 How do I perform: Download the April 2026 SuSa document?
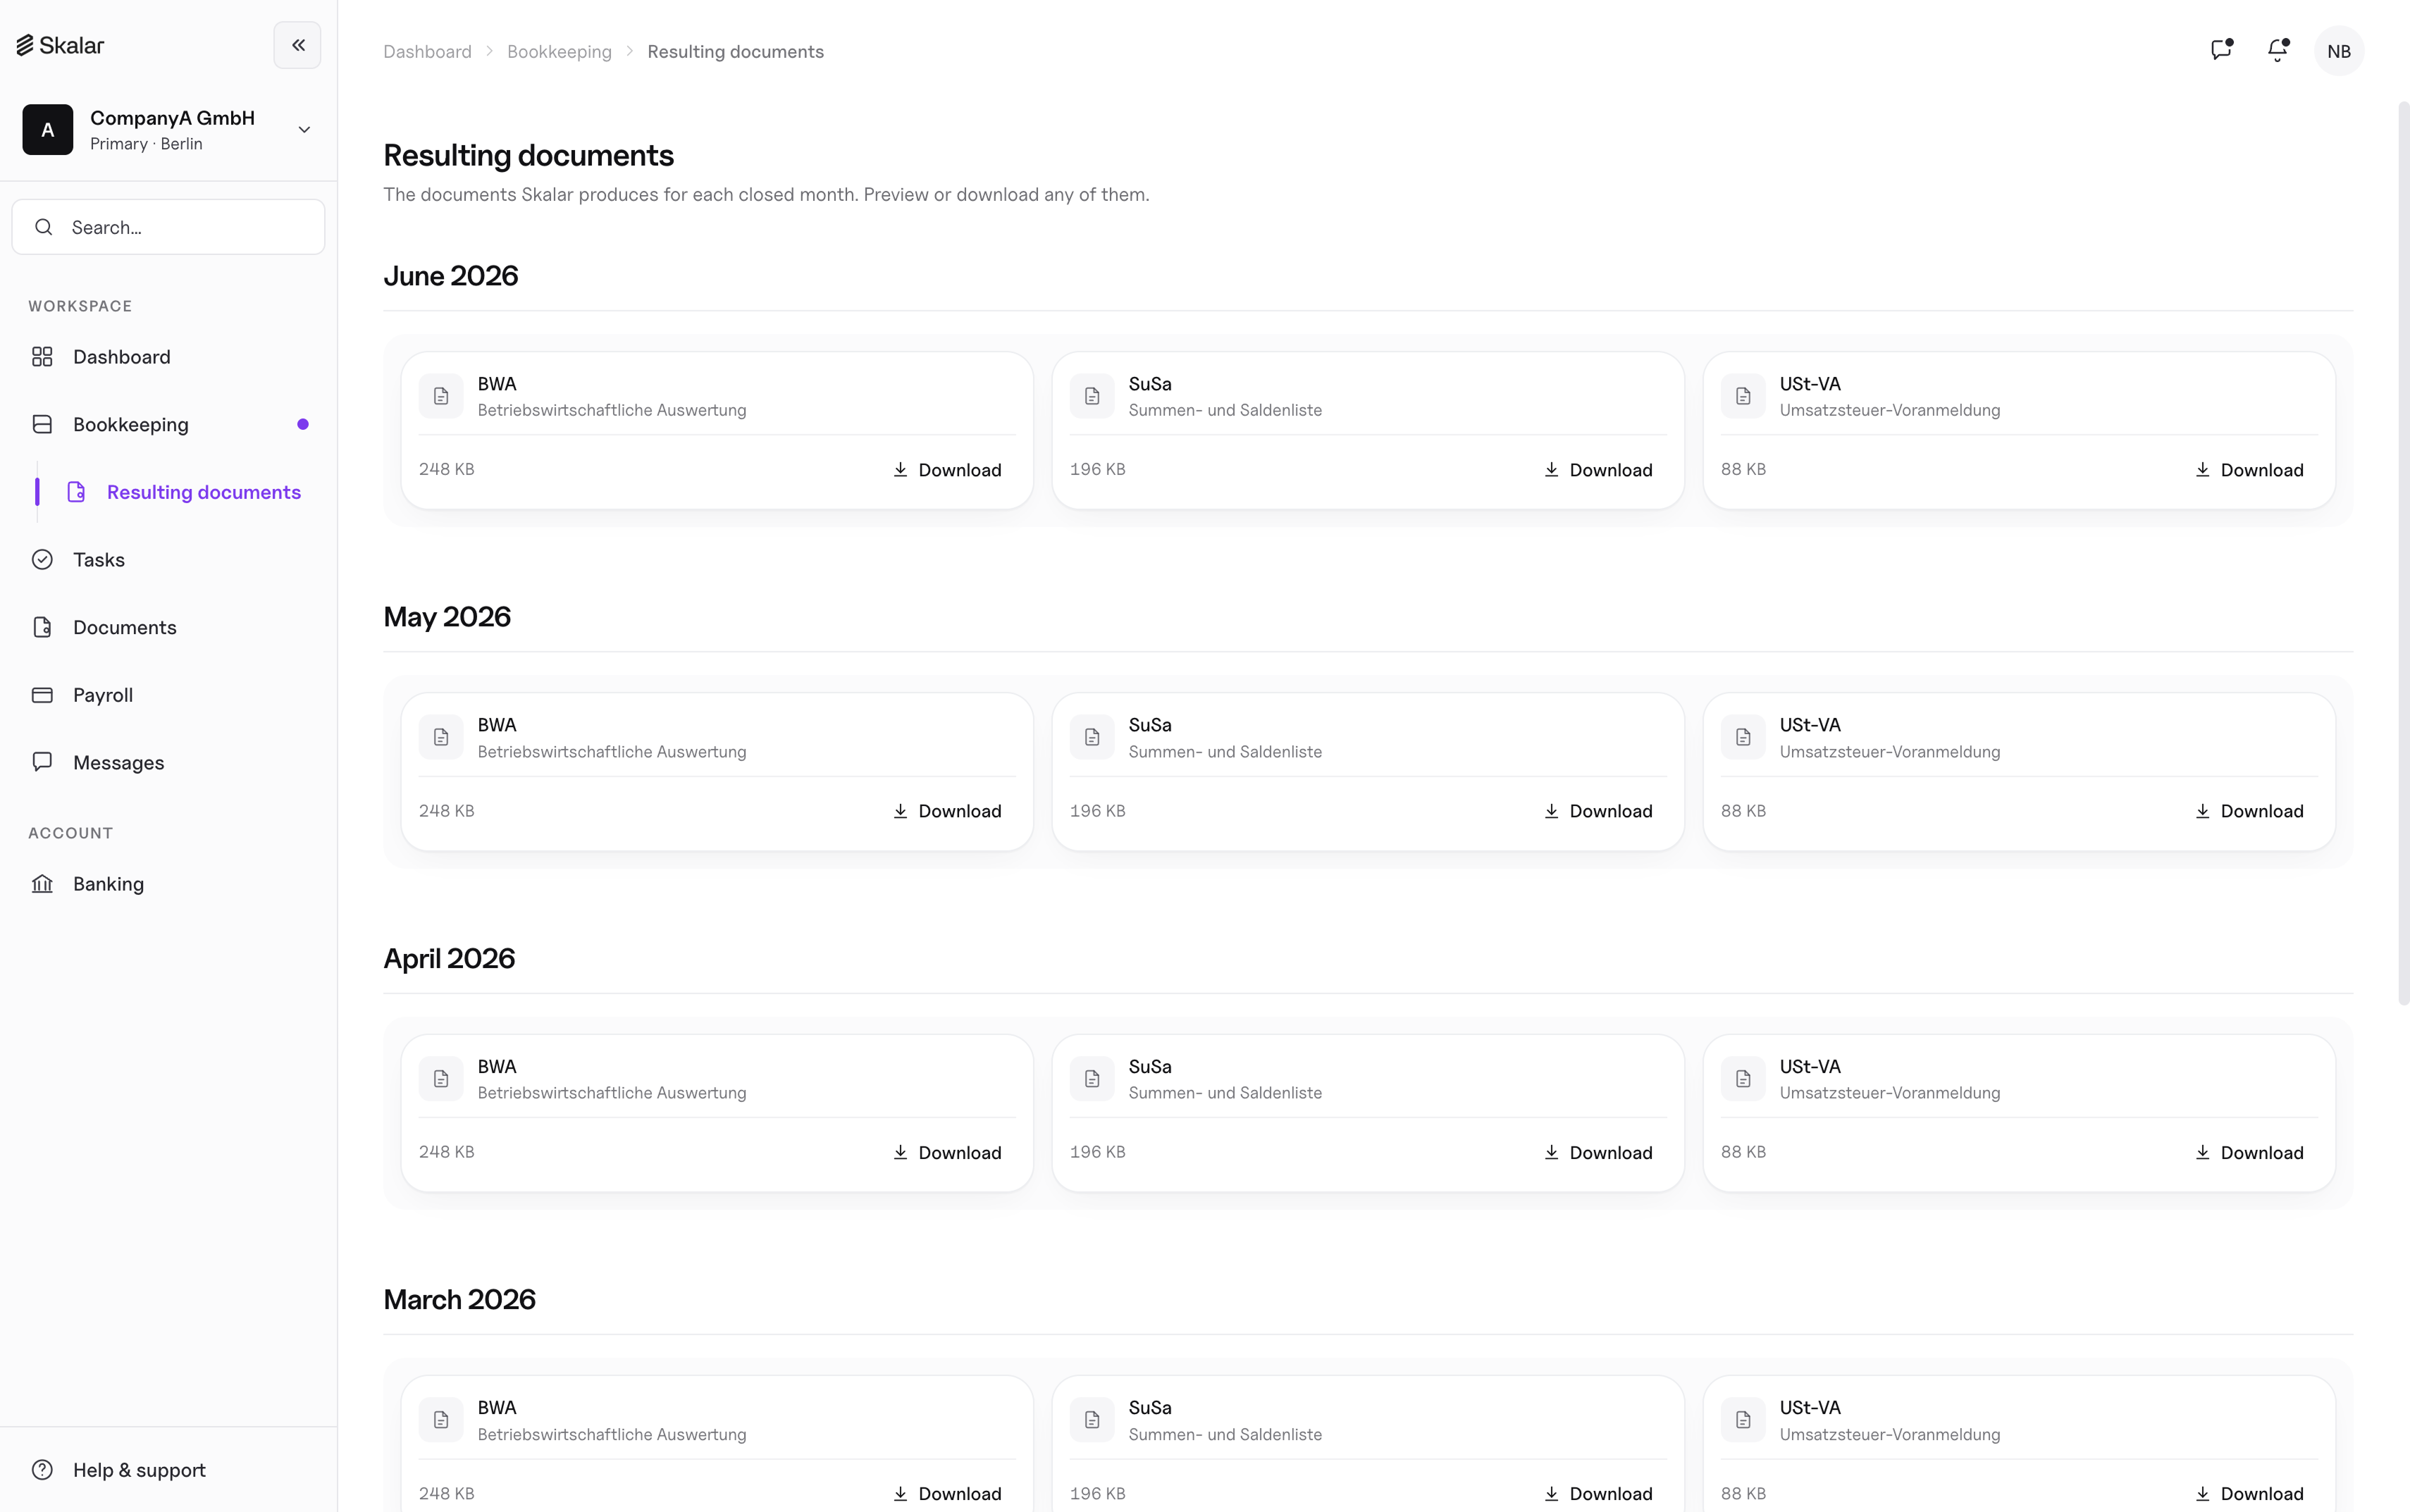click(x=1597, y=1153)
